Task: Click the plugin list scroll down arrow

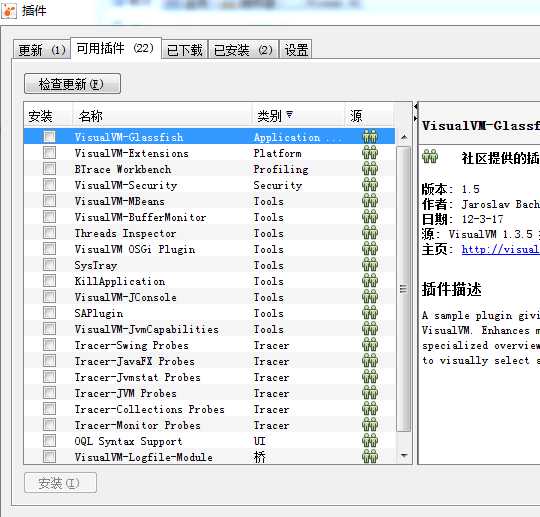Action: coord(404,456)
